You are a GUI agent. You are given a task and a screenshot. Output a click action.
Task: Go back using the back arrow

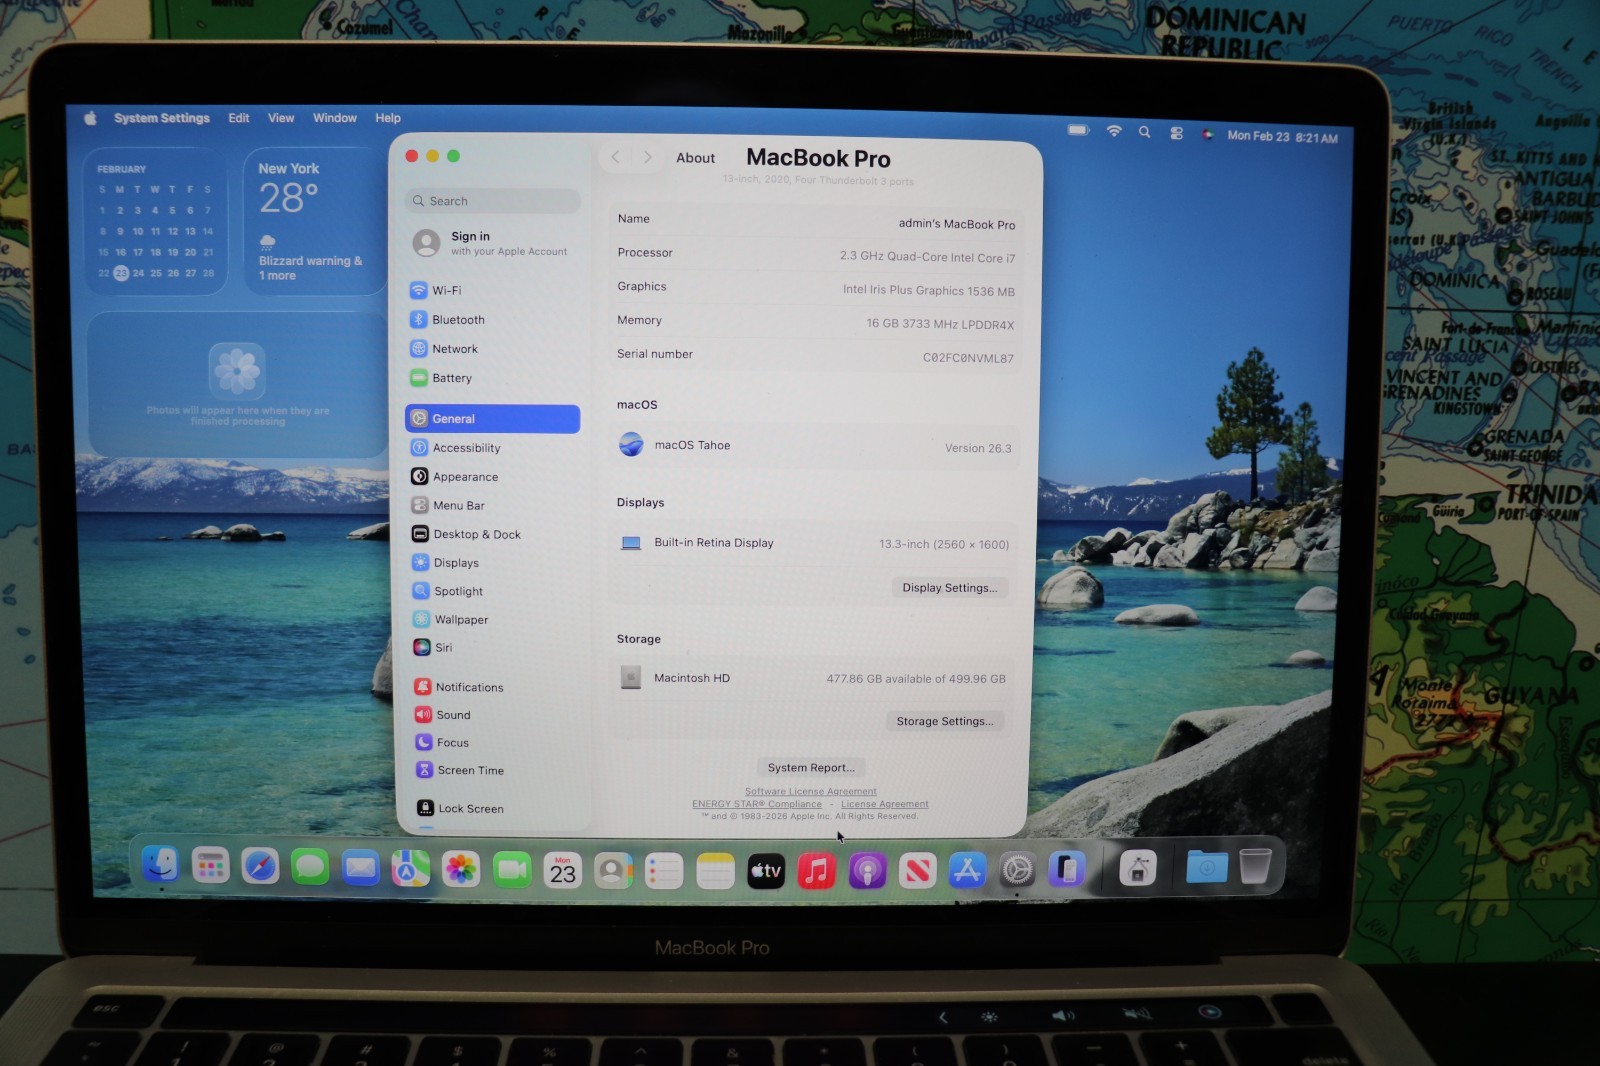pyautogui.click(x=616, y=157)
